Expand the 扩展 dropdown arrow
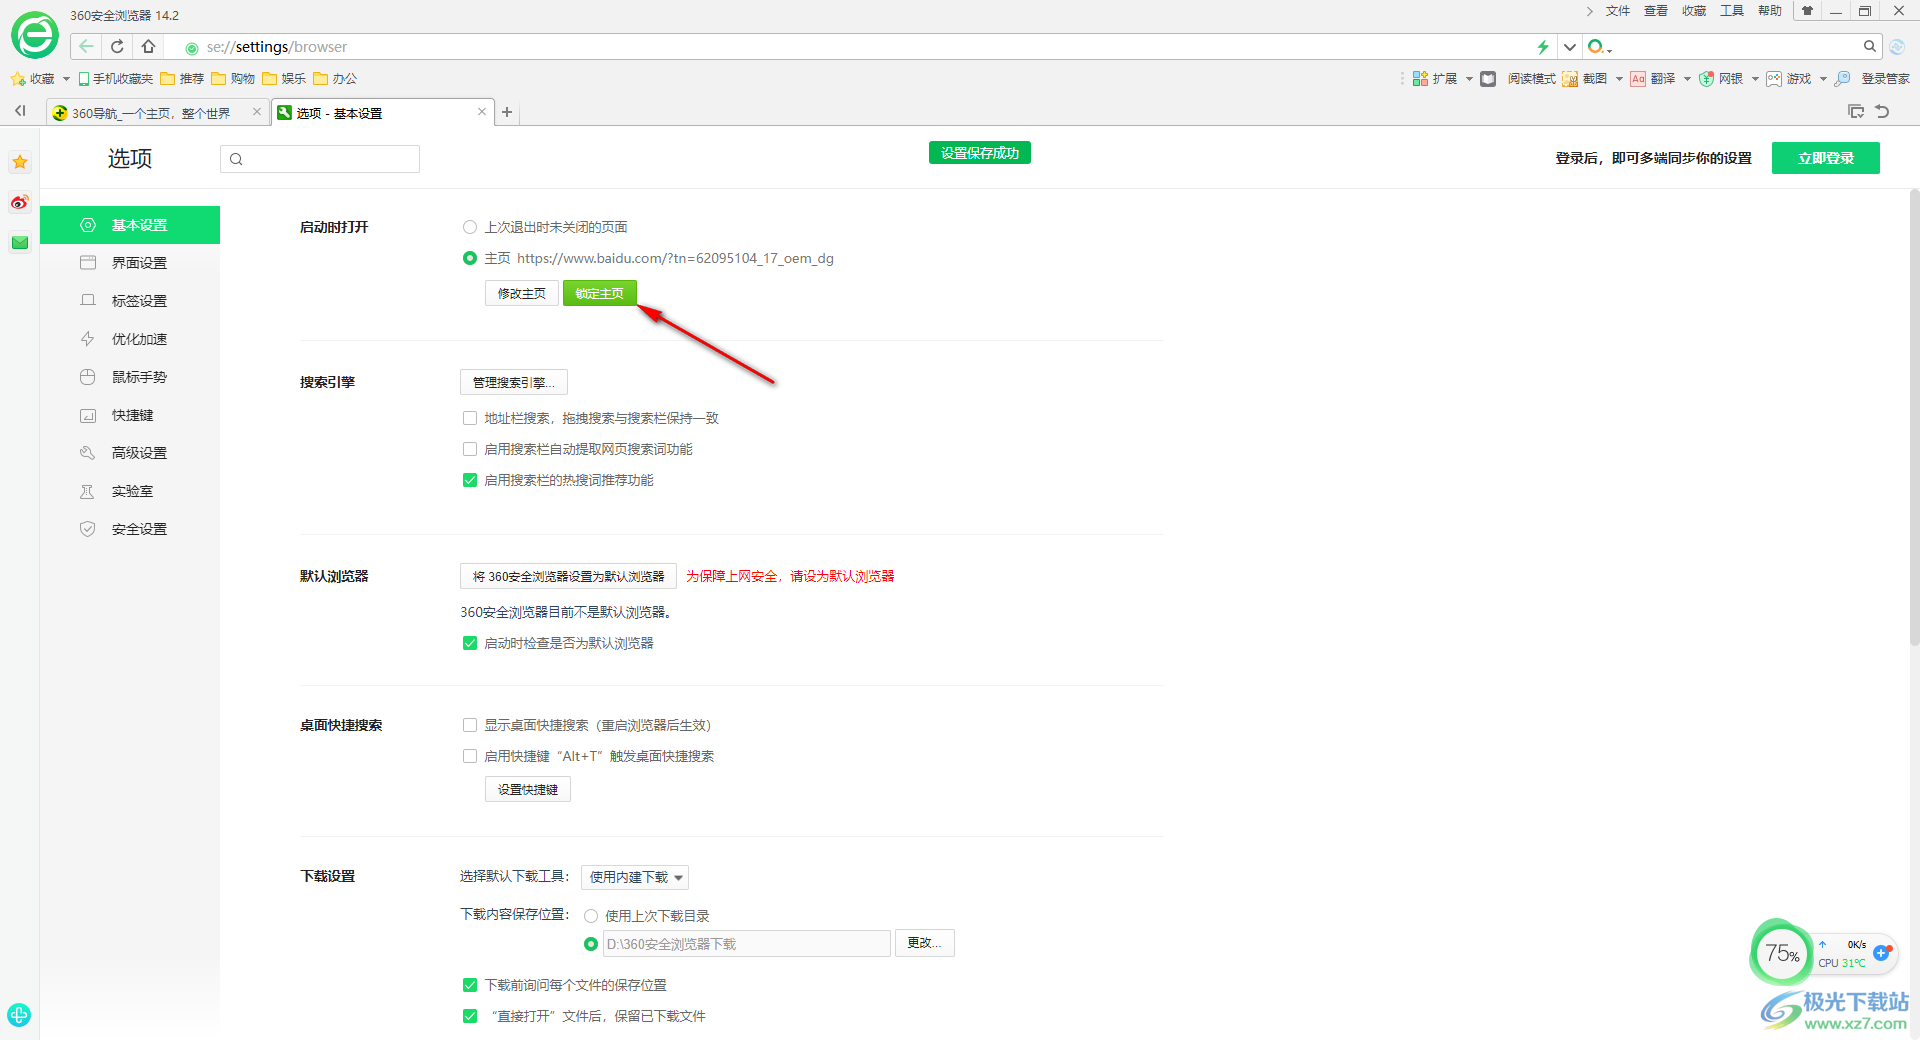The height and width of the screenshot is (1040, 1920). point(1468,79)
